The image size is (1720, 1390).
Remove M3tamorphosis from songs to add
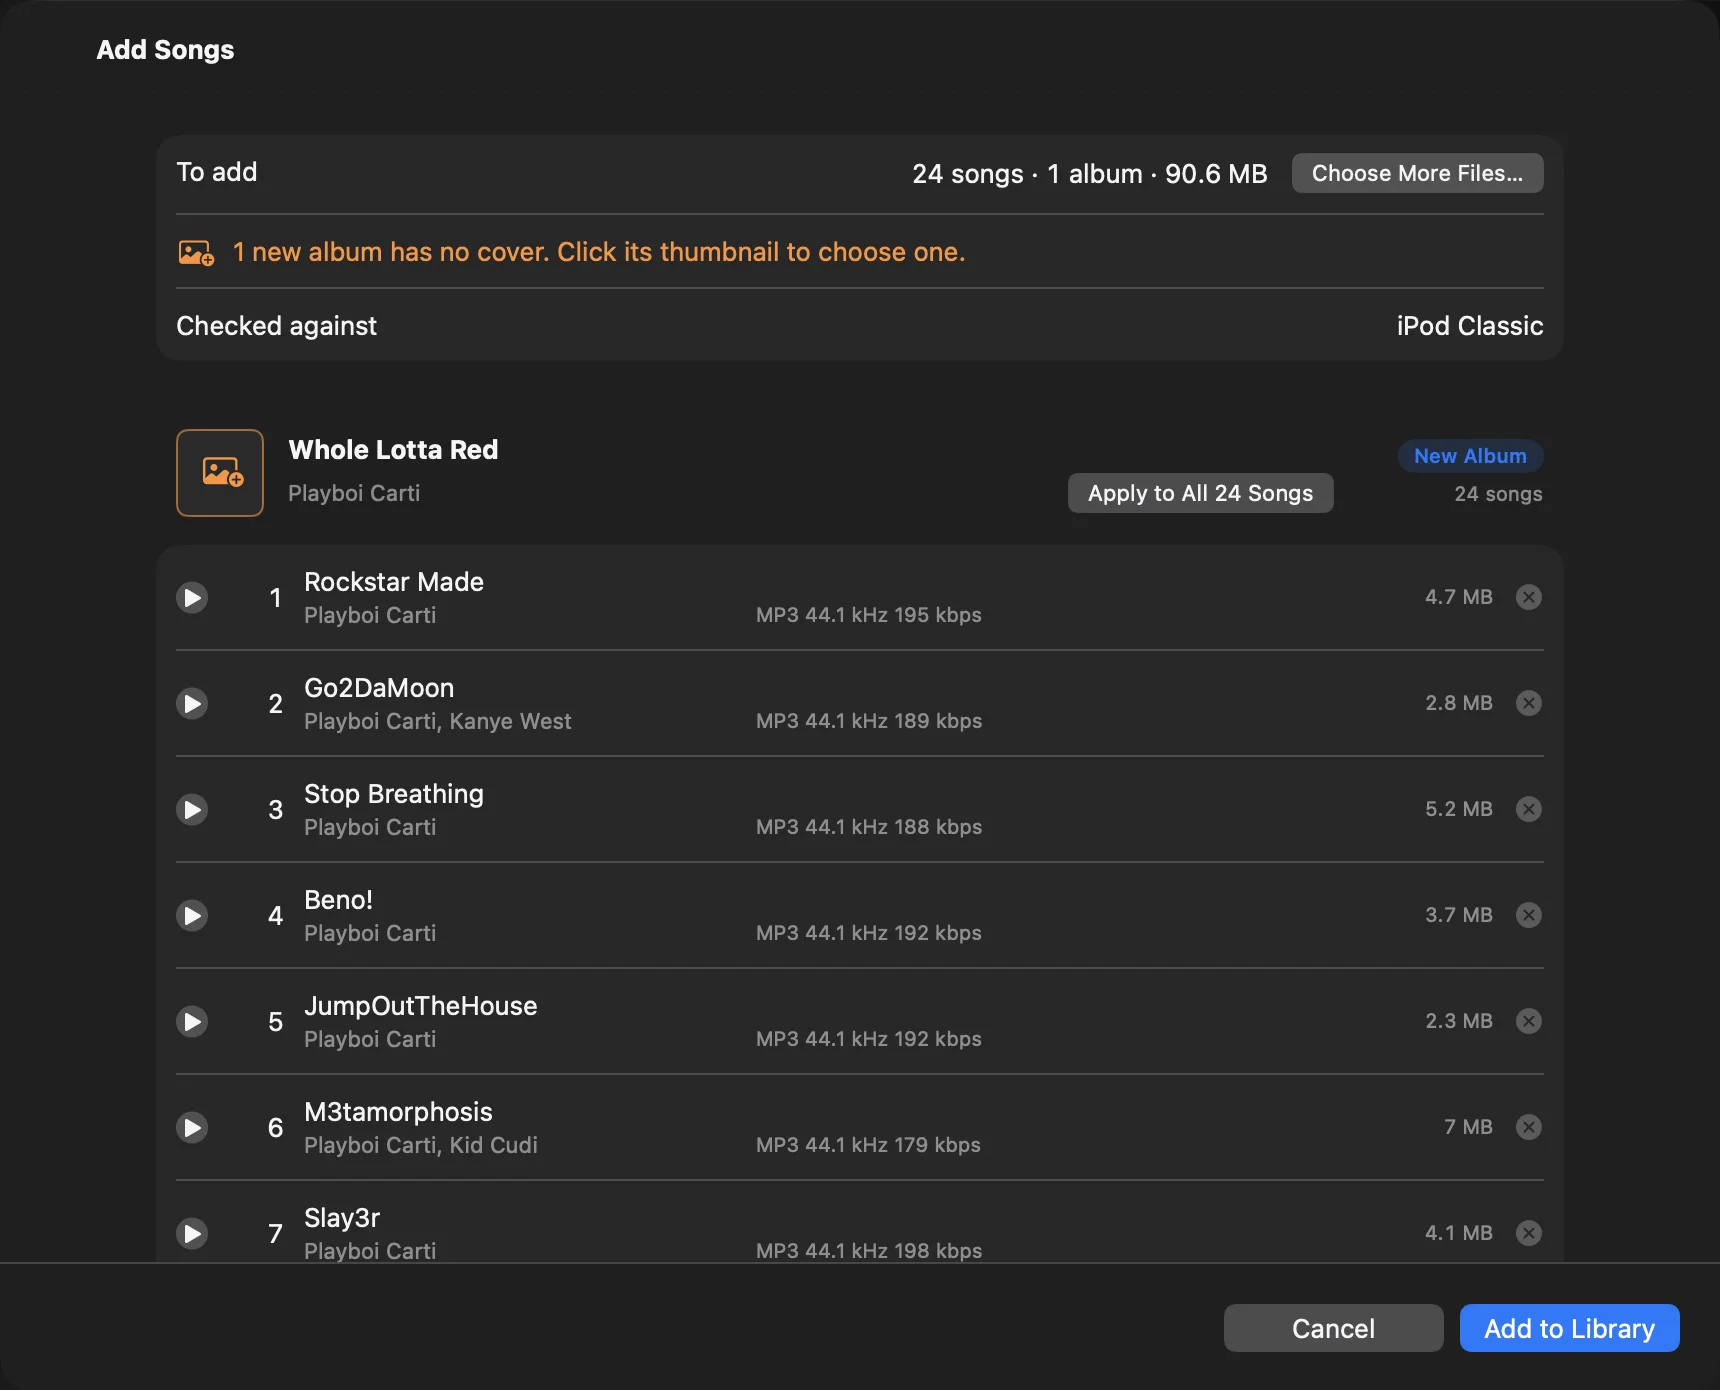pos(1529,1127)
